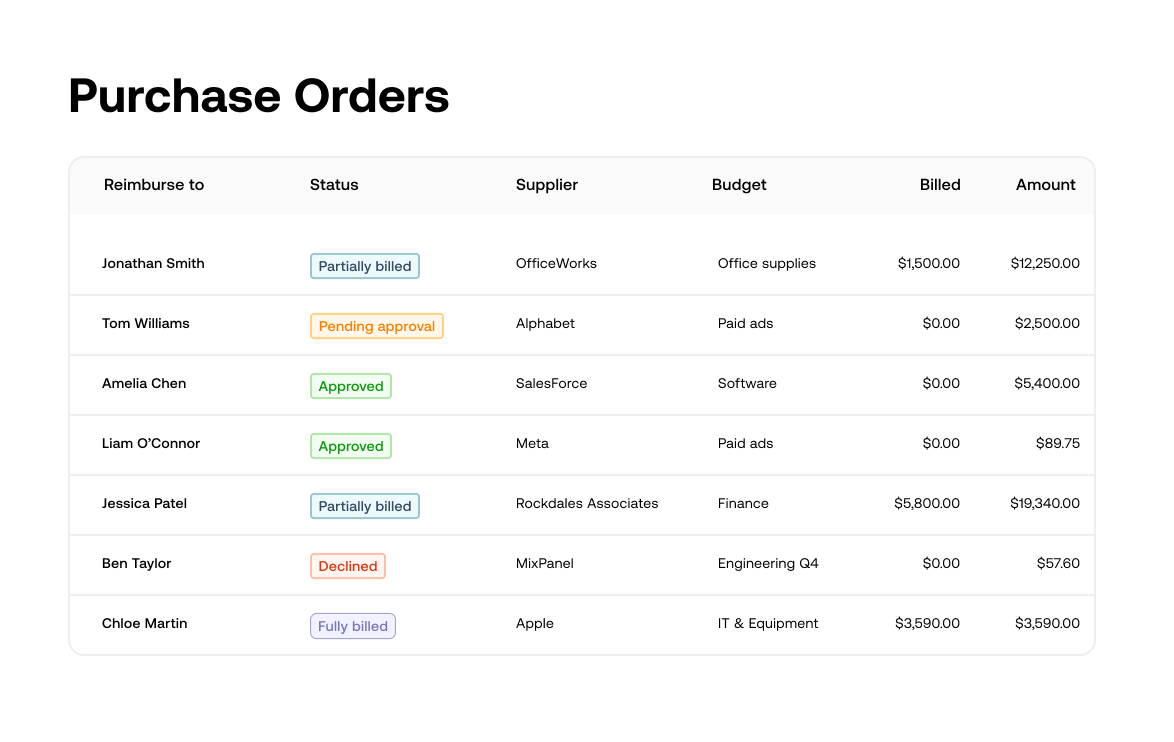Screen dimensions: 1174x742
Task: Click the Budget column header
Action: coord(739,185)
